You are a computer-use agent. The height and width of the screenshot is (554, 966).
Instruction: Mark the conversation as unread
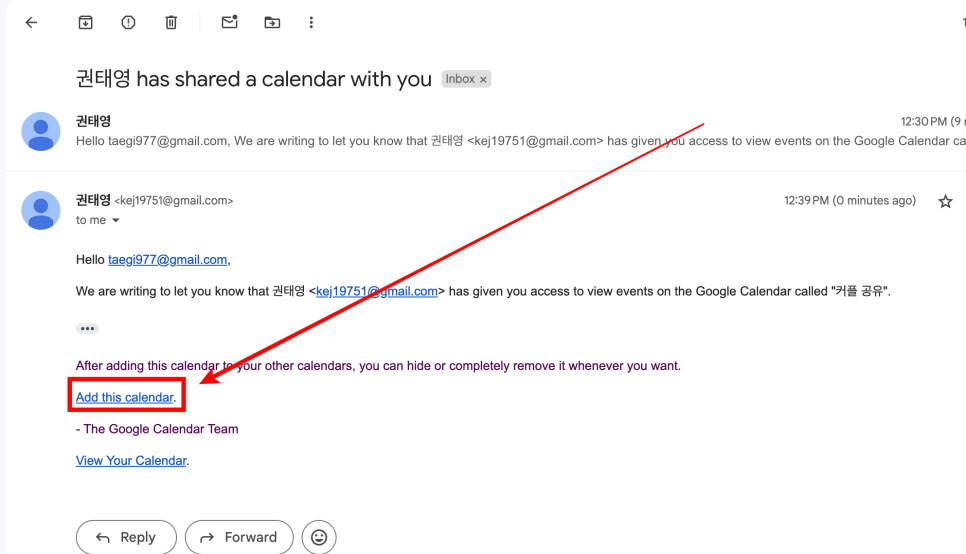229,22
